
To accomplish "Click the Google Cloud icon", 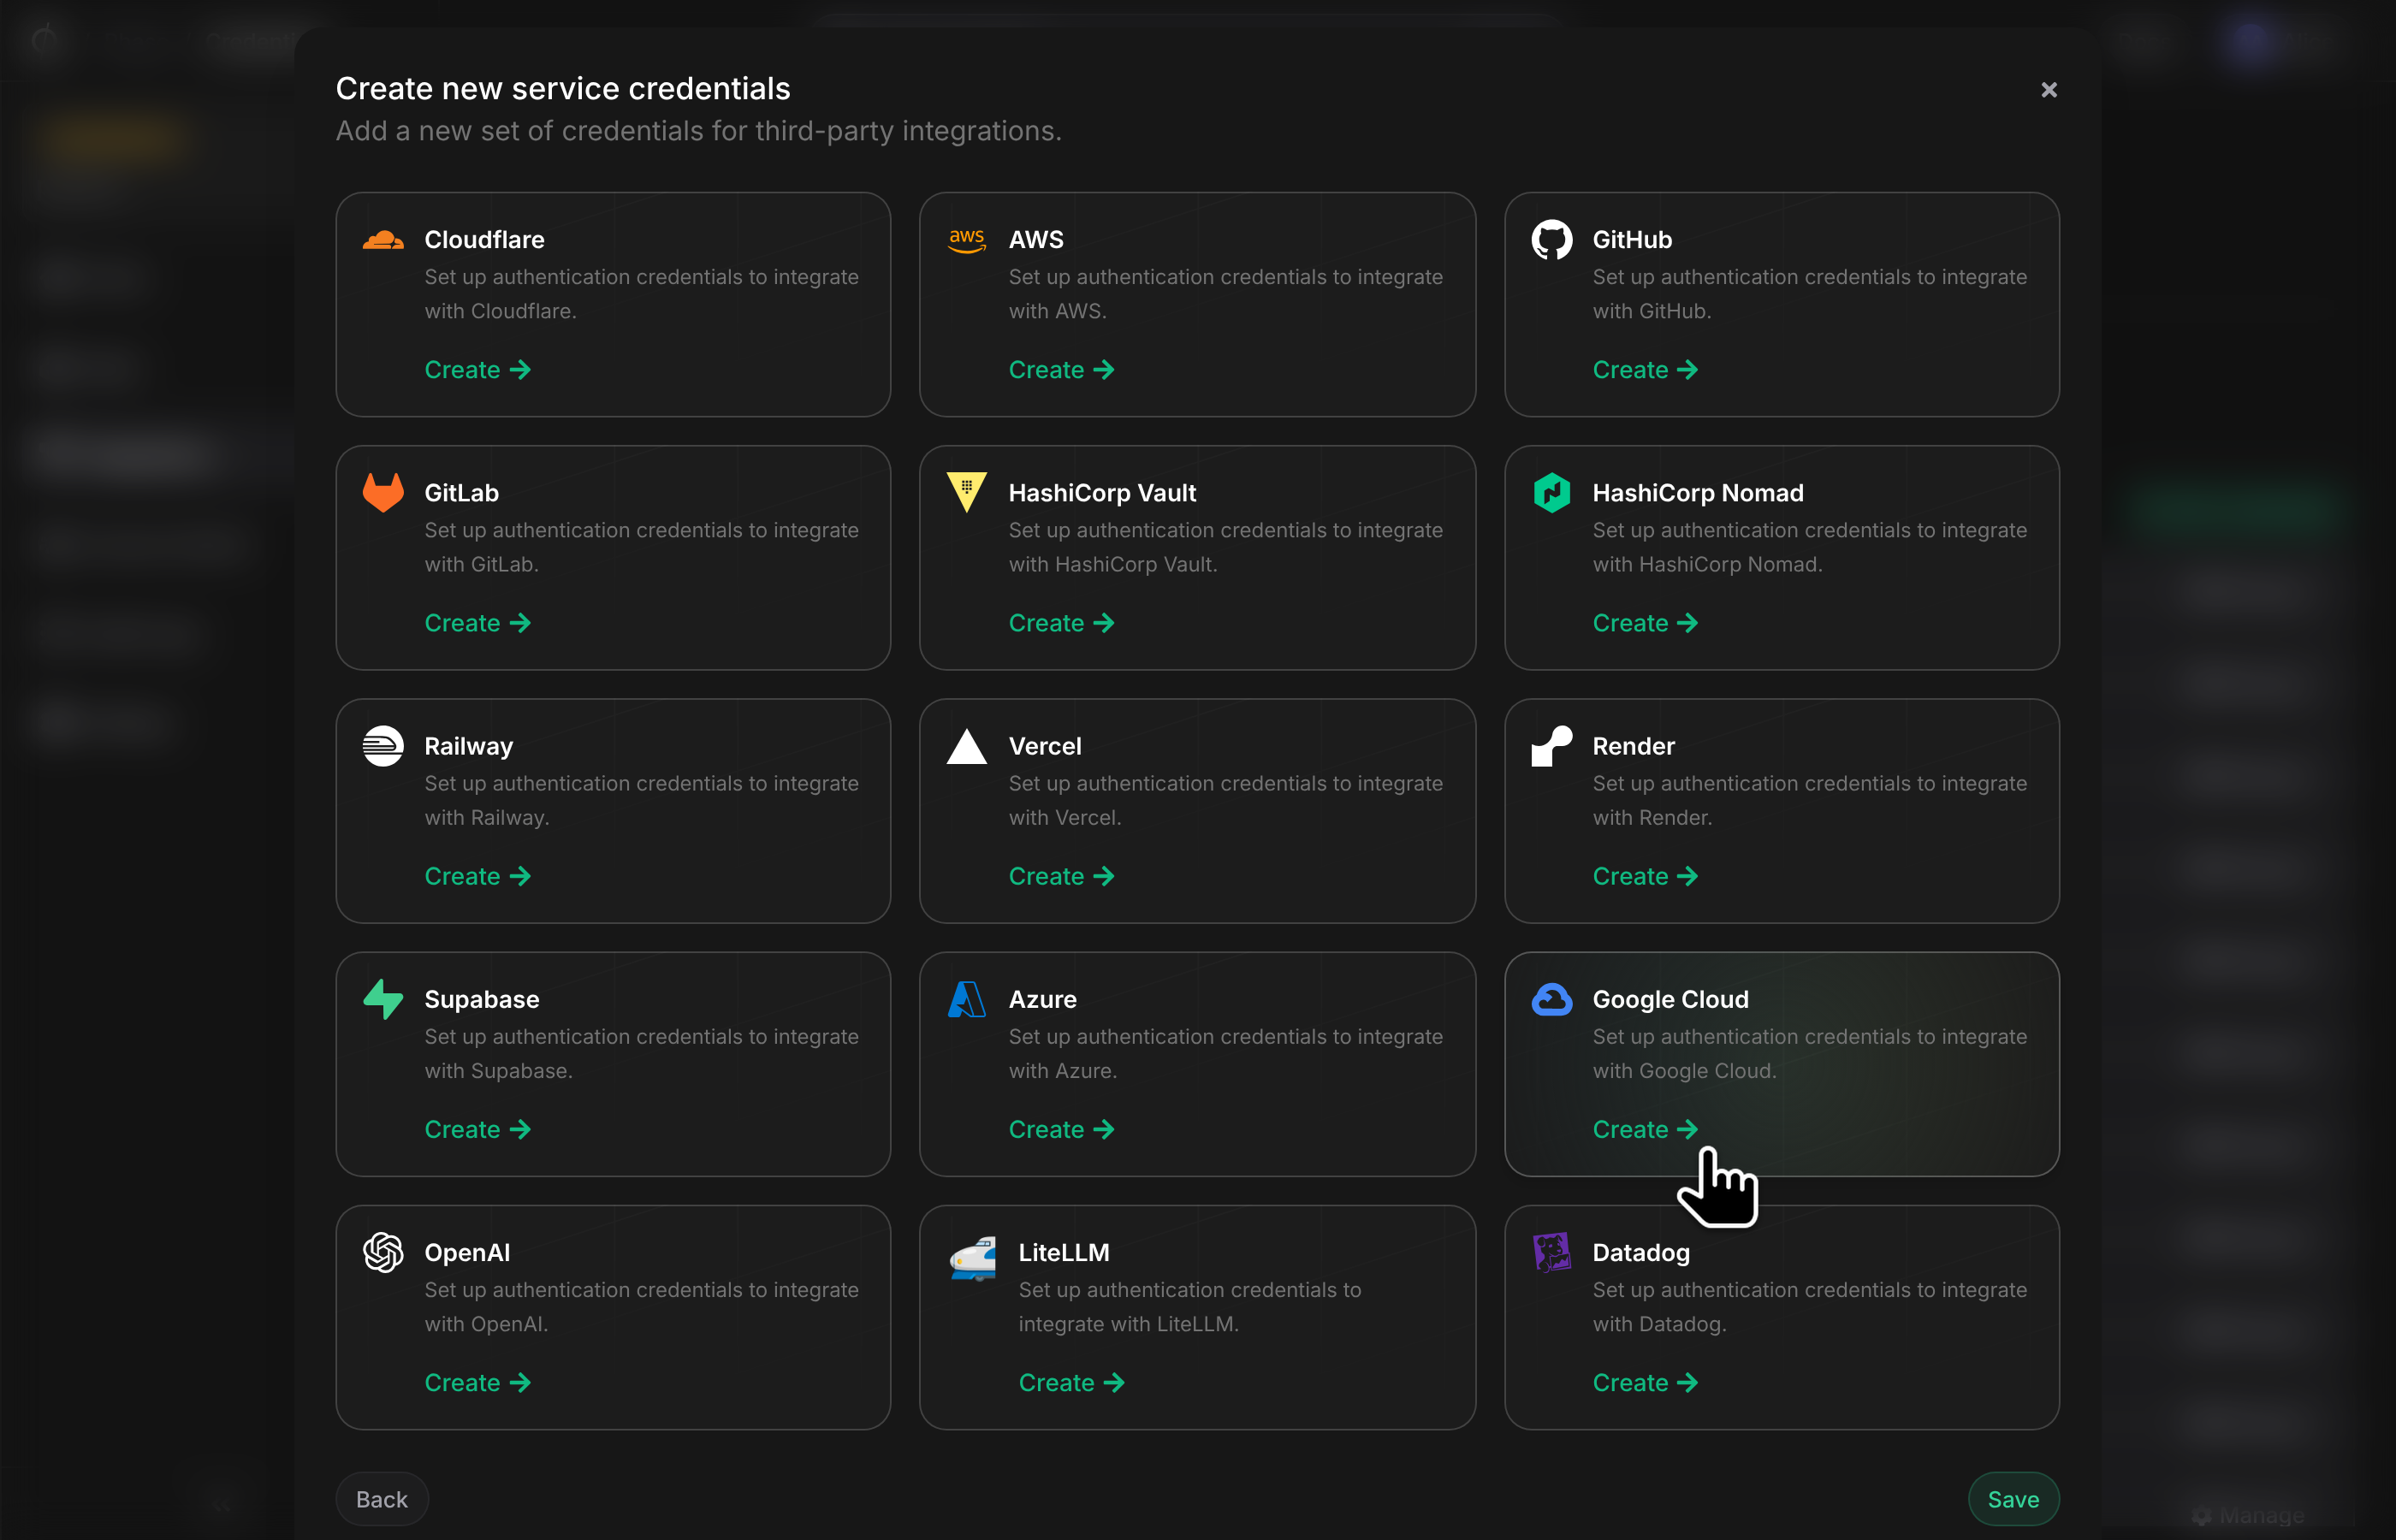I will (x=1552, y=999).
